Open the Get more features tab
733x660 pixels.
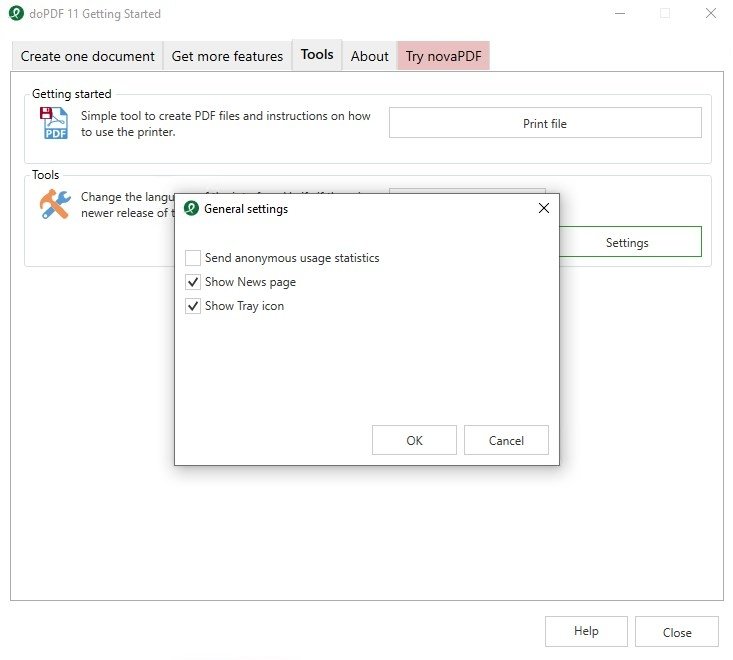(227, 56)
